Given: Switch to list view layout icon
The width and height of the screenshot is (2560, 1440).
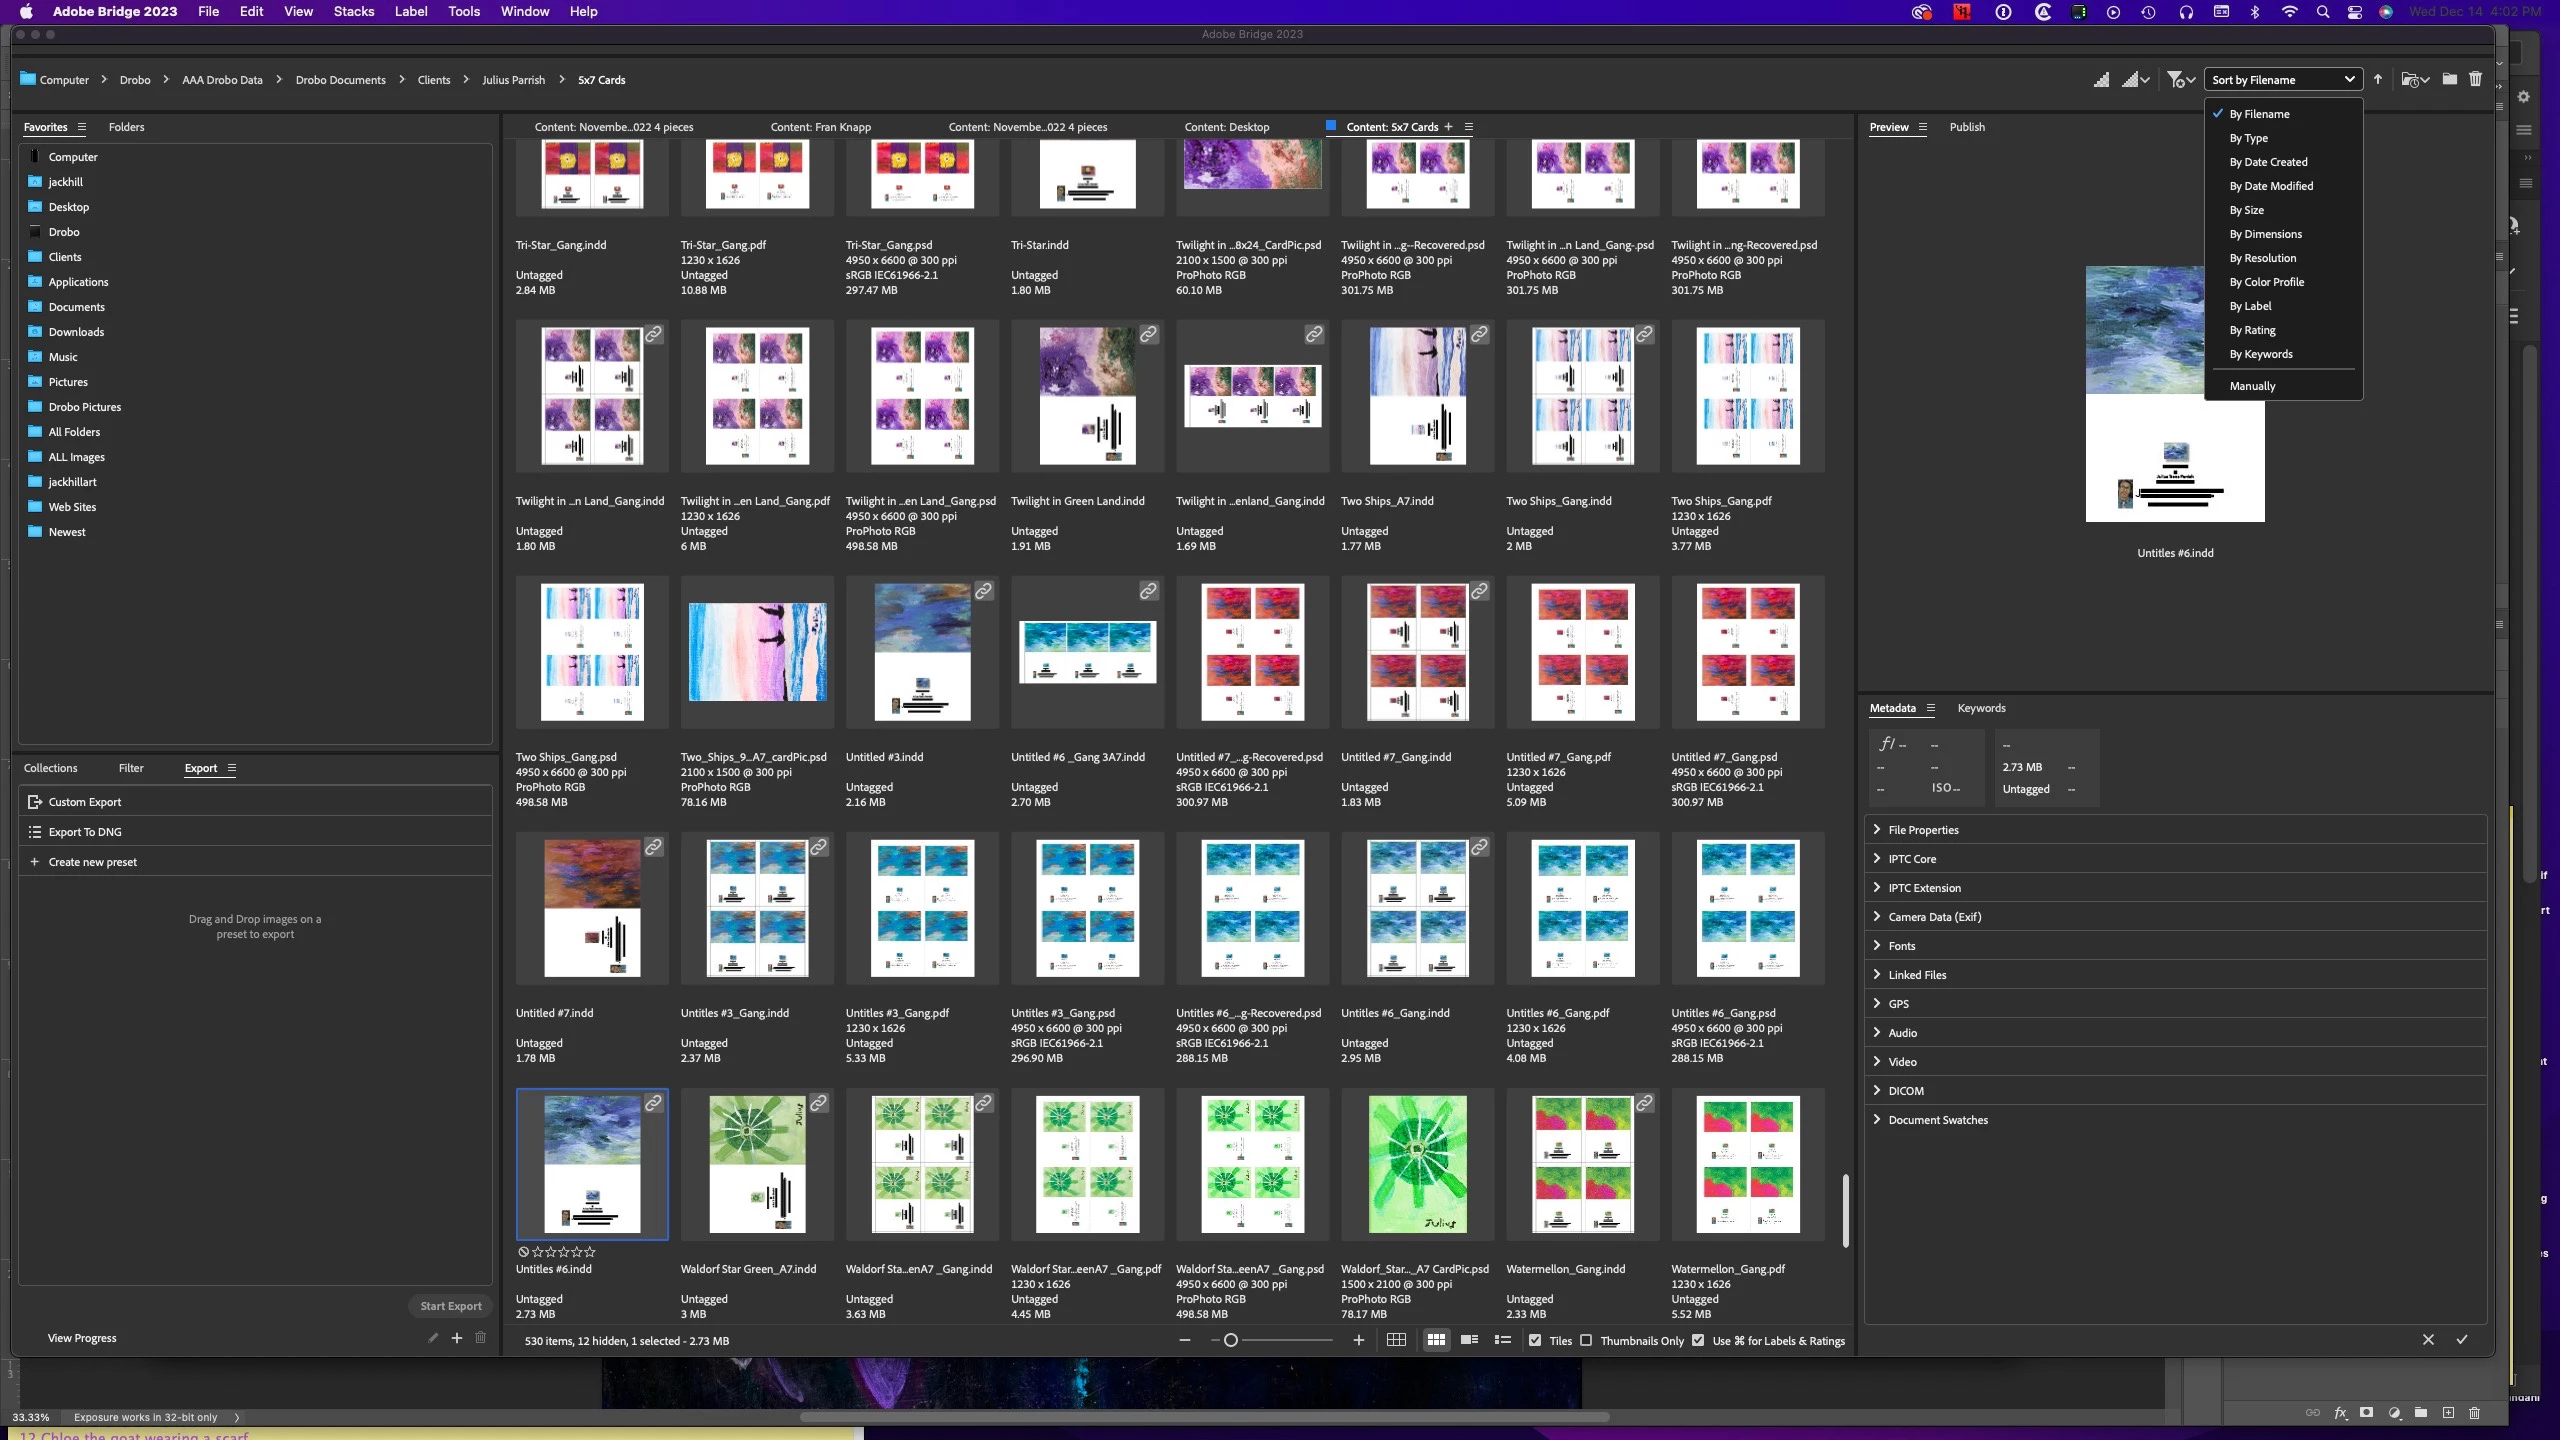Looking at the screenshot, I should tap(1502, 1340).
